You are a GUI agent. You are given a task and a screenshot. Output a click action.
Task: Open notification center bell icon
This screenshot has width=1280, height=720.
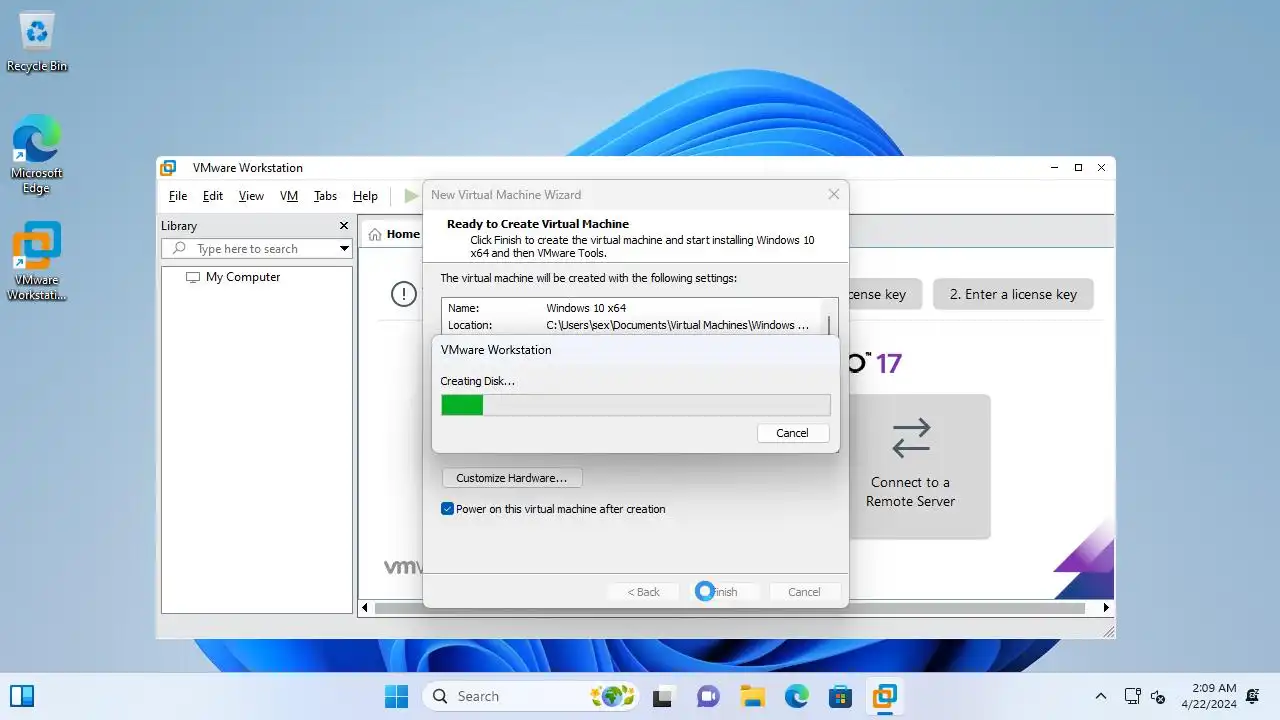pos(1253,696)
